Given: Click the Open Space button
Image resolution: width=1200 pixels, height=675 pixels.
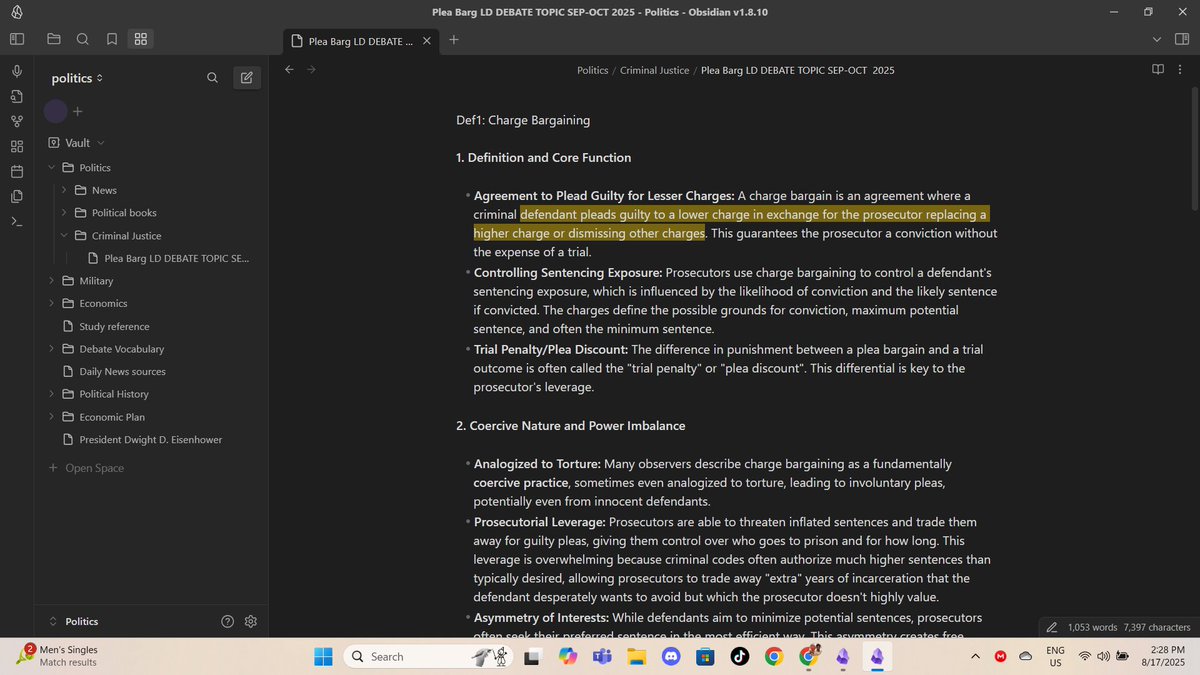Looking at the screenshot, I should pos(86,468).
